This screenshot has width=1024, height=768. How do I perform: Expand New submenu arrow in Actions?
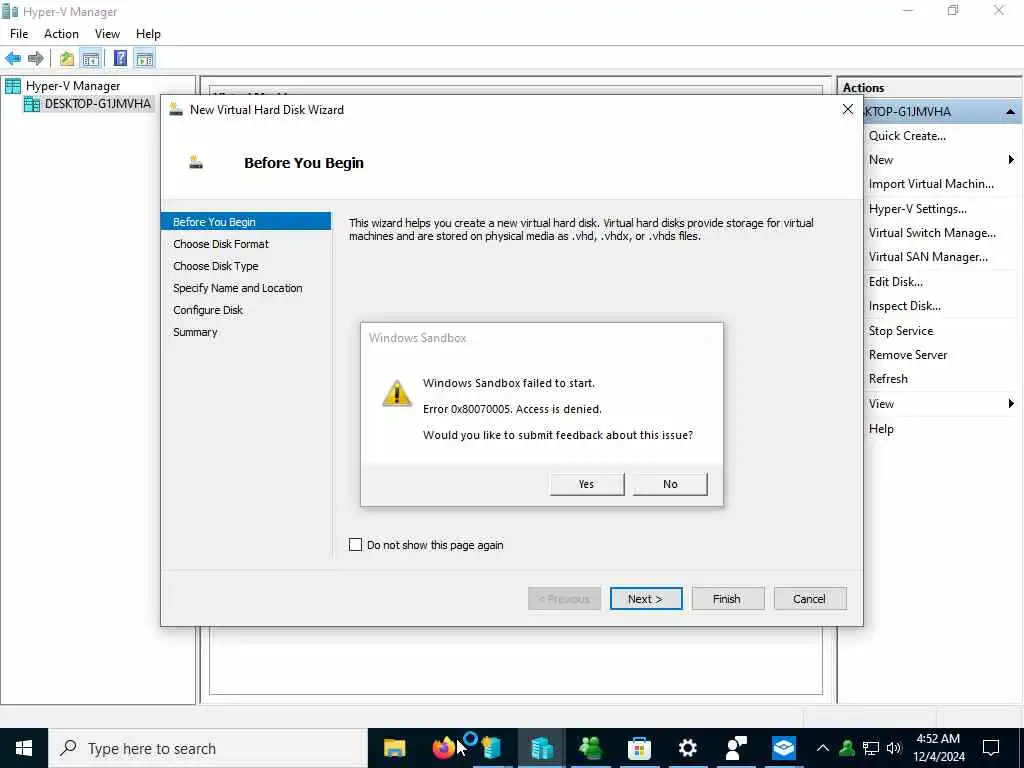pyautogui.click(x=1011, y=160)
